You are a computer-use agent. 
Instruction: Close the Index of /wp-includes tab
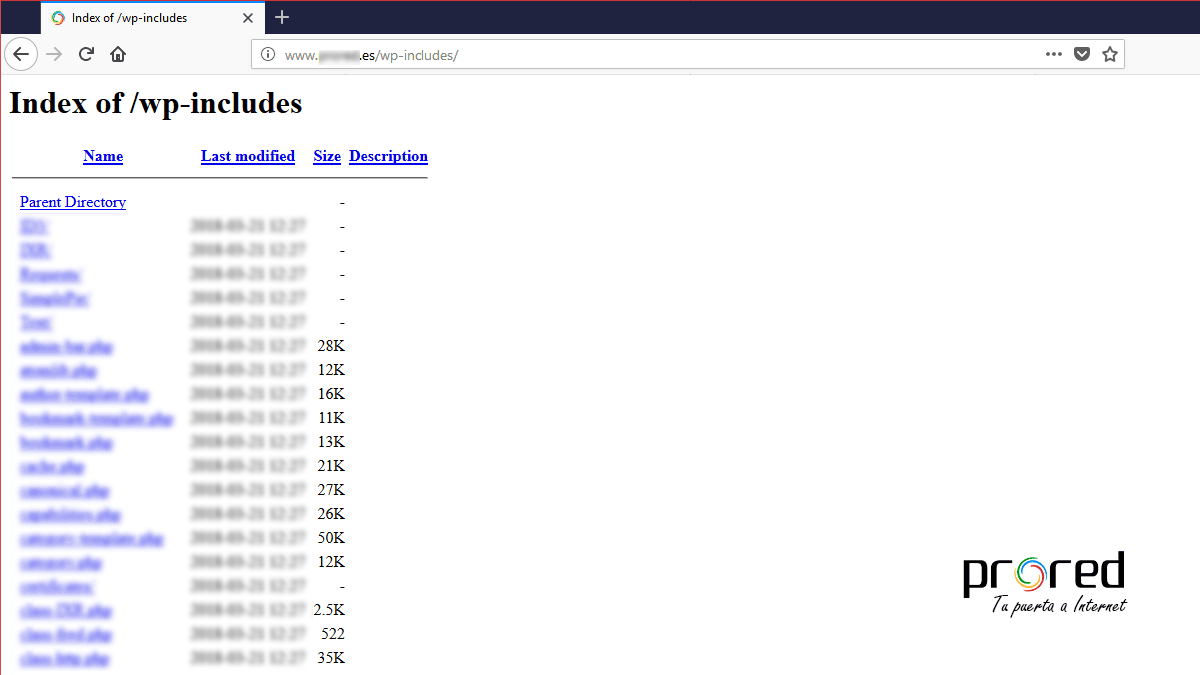coord(248,18)
